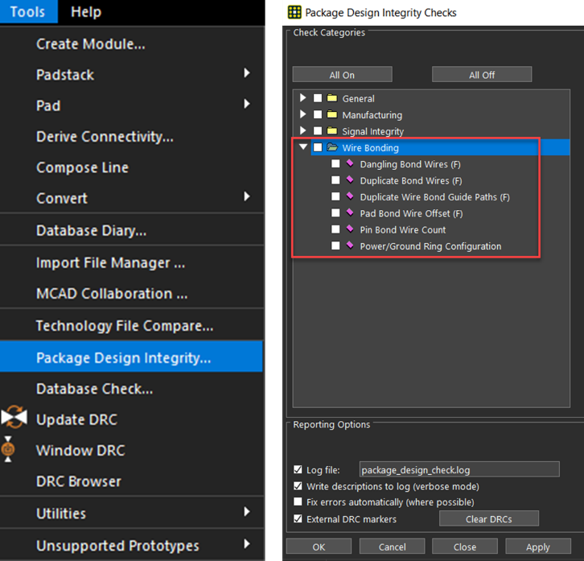Click the General folder icon

[x=332, y=98]
